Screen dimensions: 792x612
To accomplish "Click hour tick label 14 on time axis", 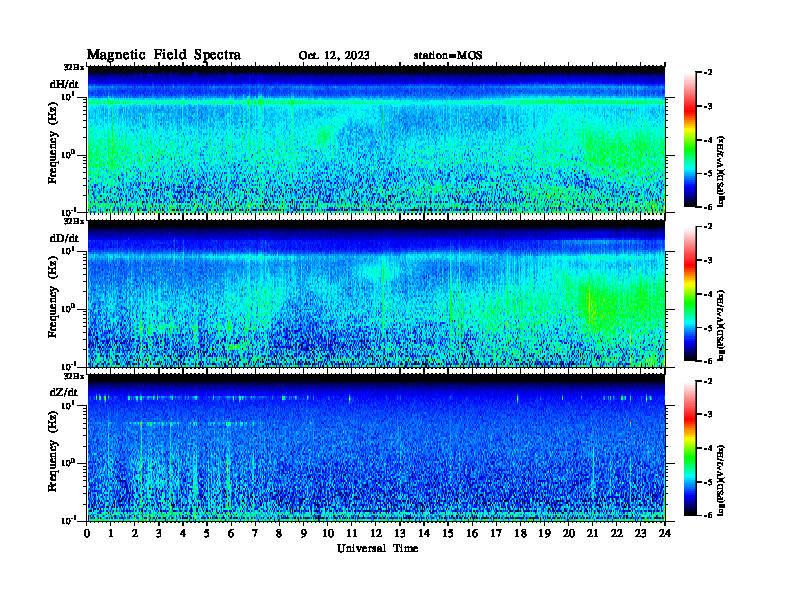I will tap(424, 534).
